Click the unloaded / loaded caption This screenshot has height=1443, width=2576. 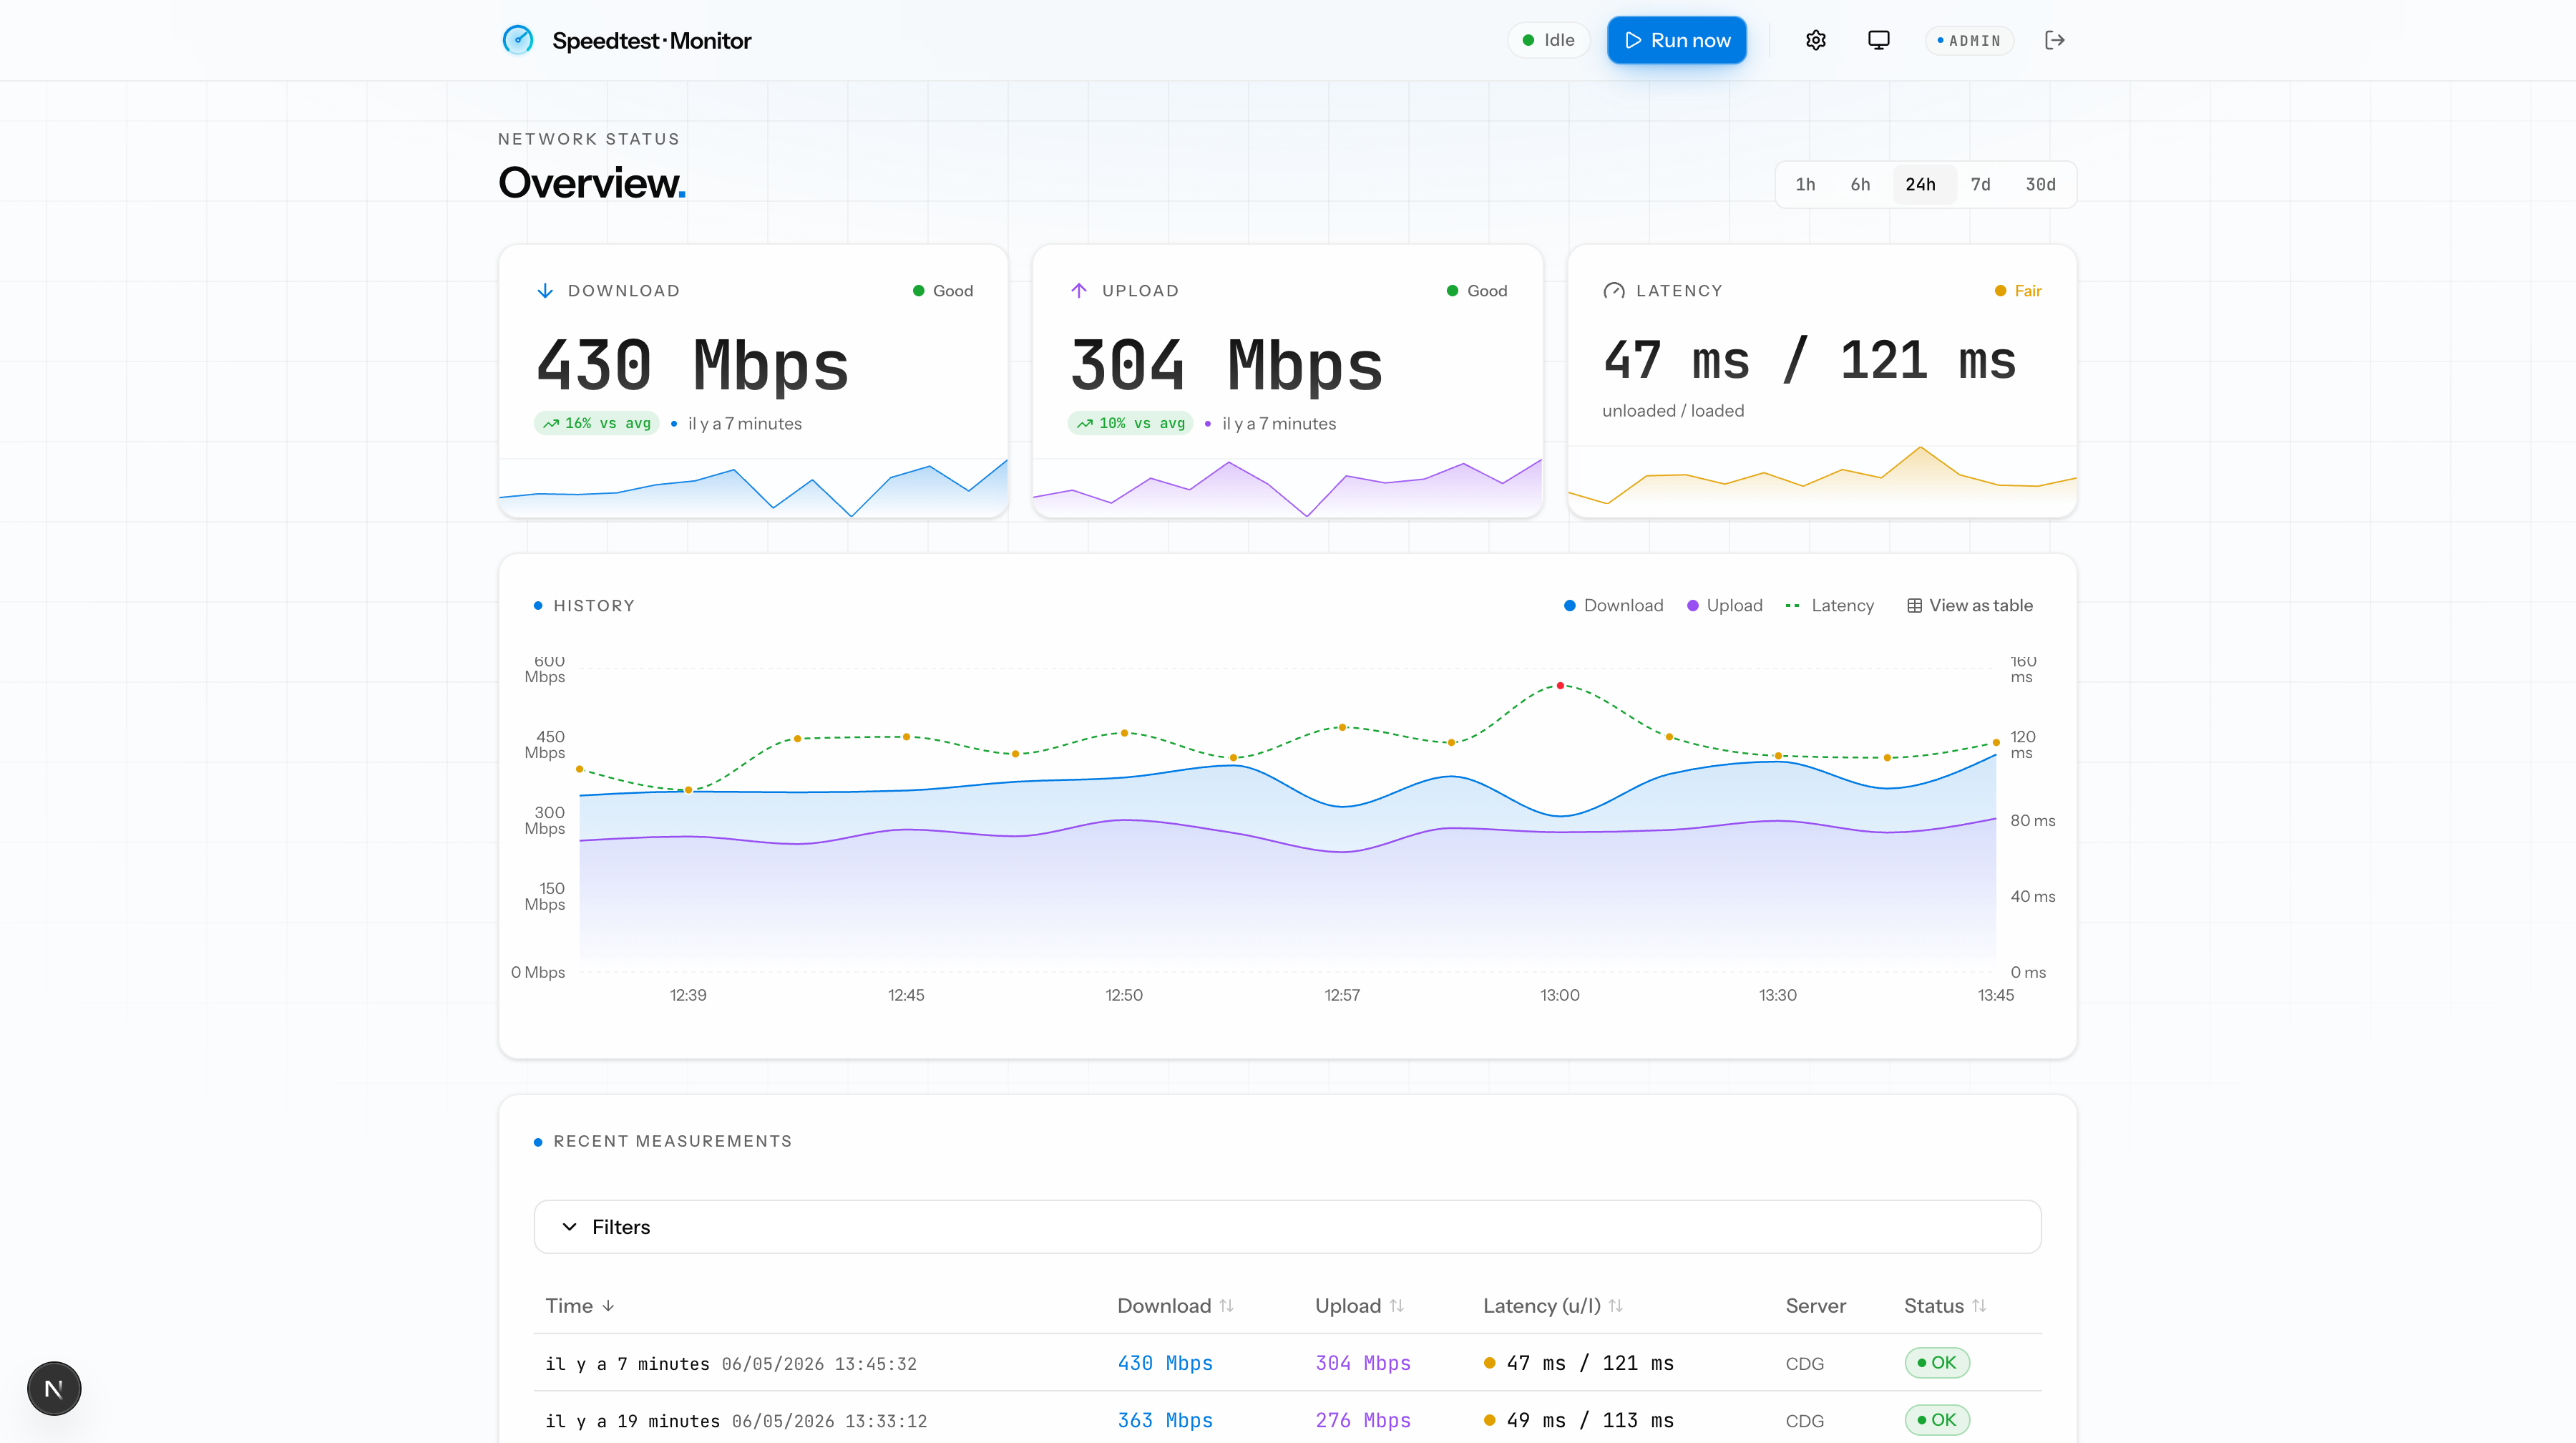1673,411
